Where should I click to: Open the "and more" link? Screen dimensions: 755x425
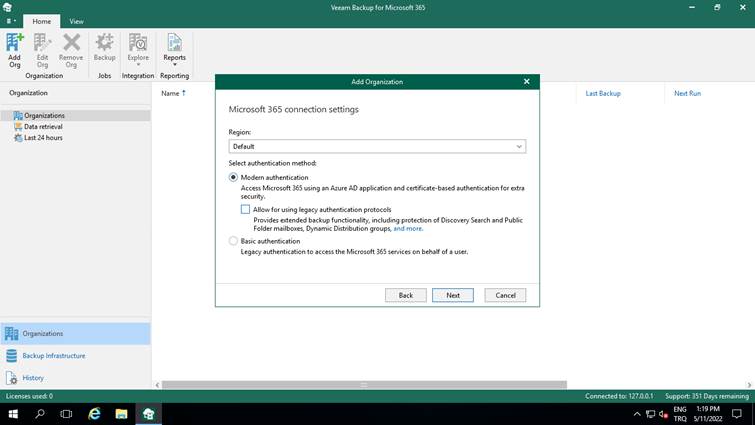(x=408, y=228)
